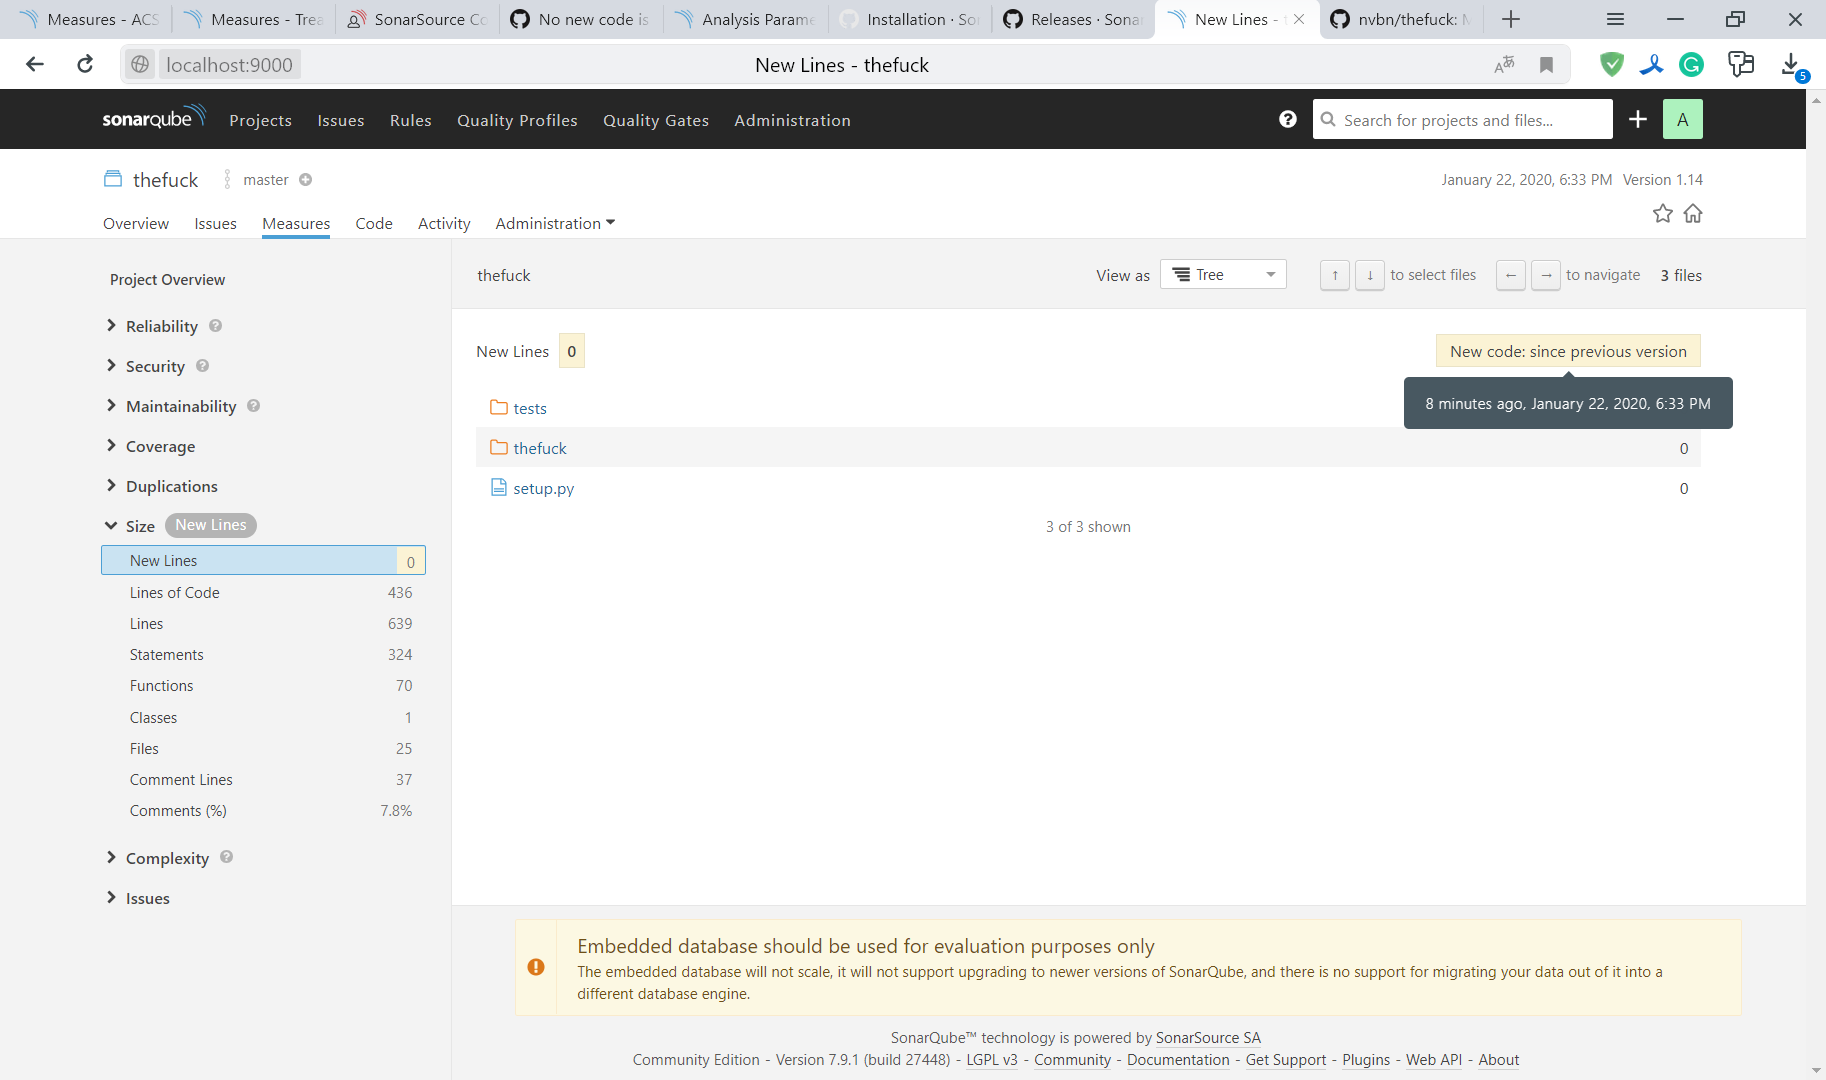
Task: Select Comment Lines measure
Action: pos(263,779)
